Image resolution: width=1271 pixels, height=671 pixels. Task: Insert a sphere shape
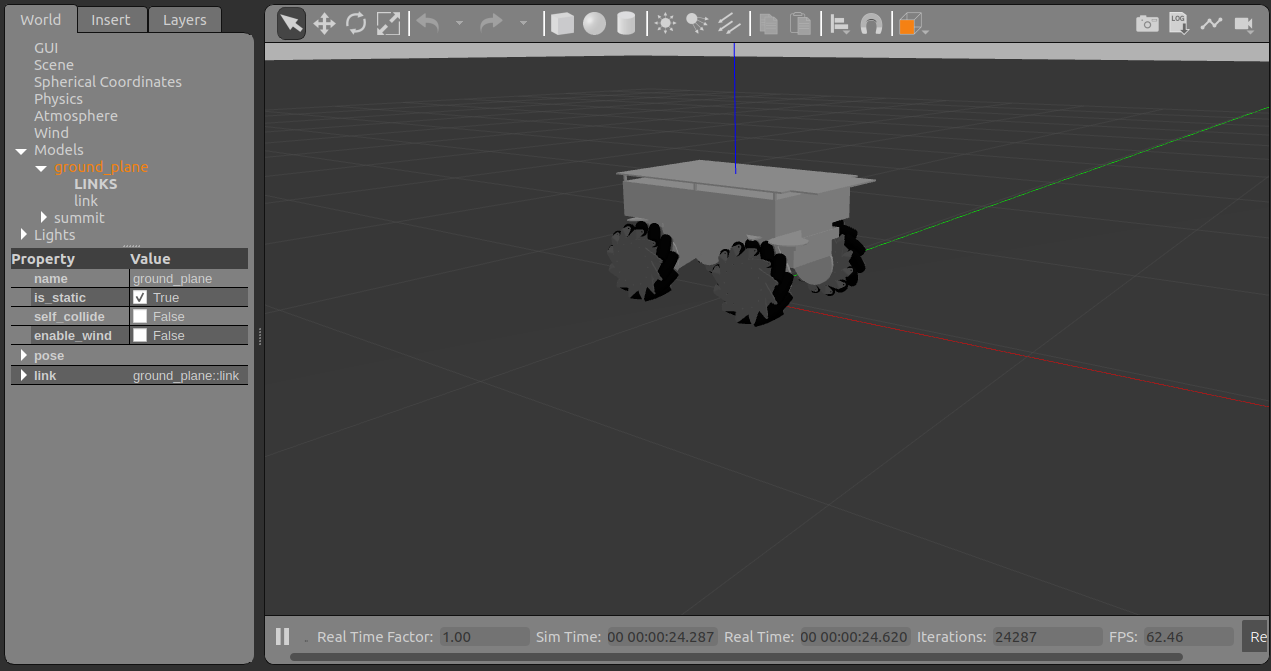(595, 24)
